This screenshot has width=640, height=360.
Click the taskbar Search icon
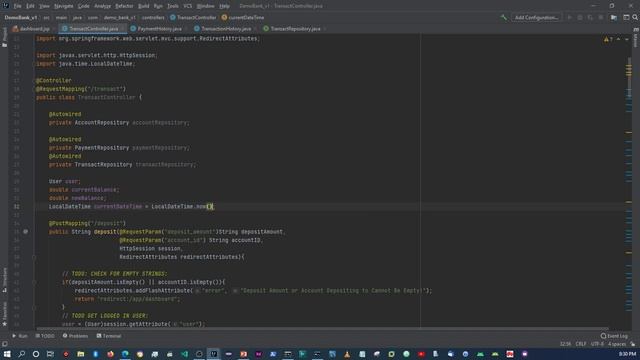(x=22, y=354)
